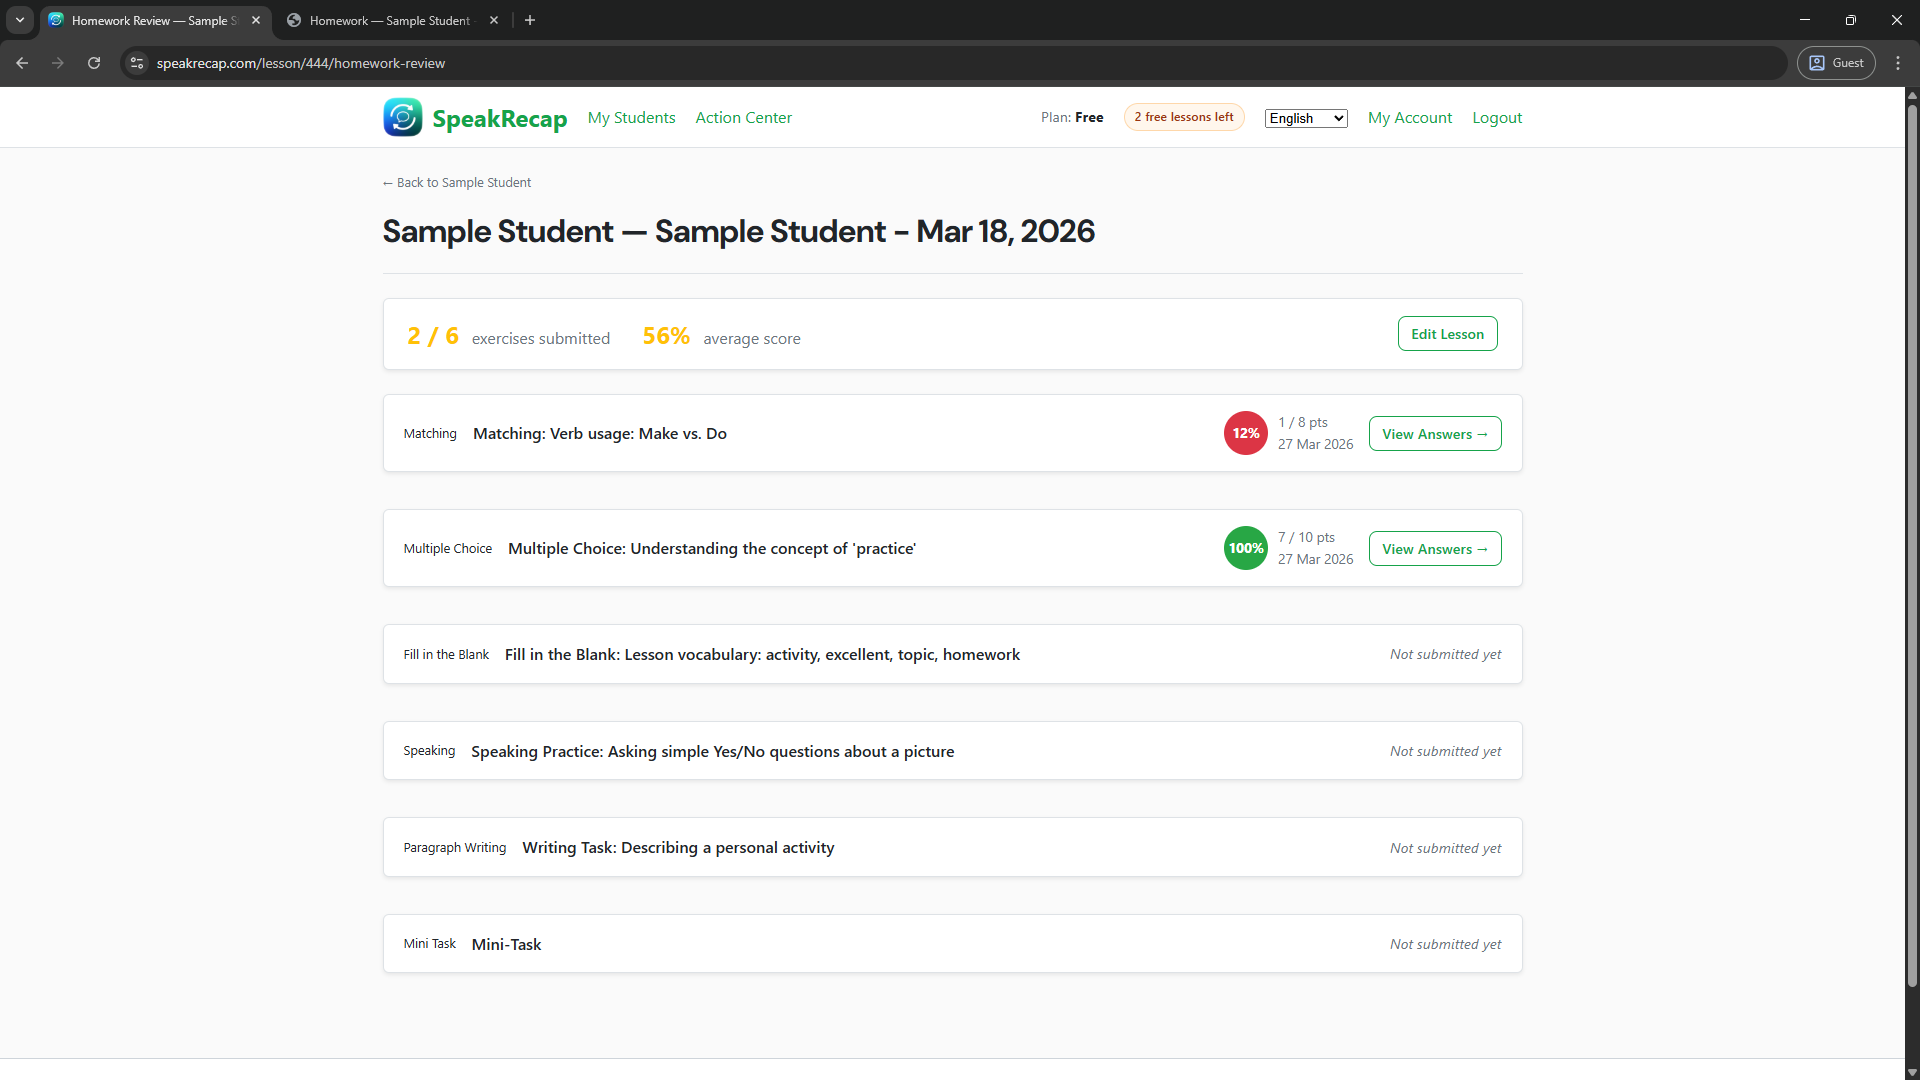Go back to previous page in browser
The width and height of the screenshot is (1920, 1080).
click(22, 63)
